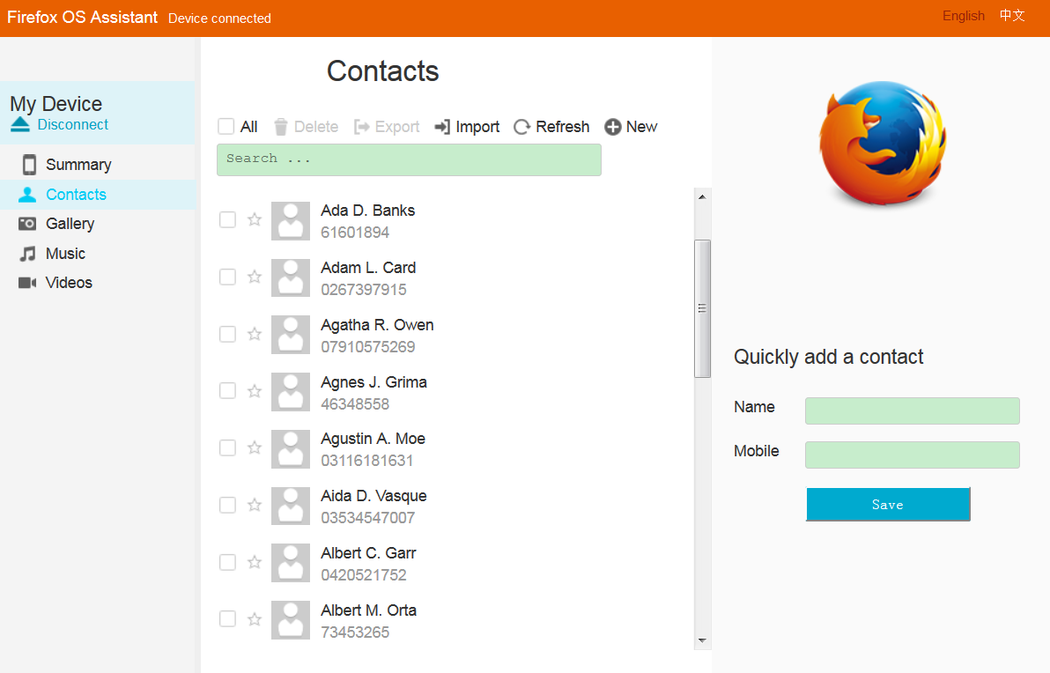Check the All contacts checkbox
This screenshot has width=1050, height=673.
tap(226, 127)
